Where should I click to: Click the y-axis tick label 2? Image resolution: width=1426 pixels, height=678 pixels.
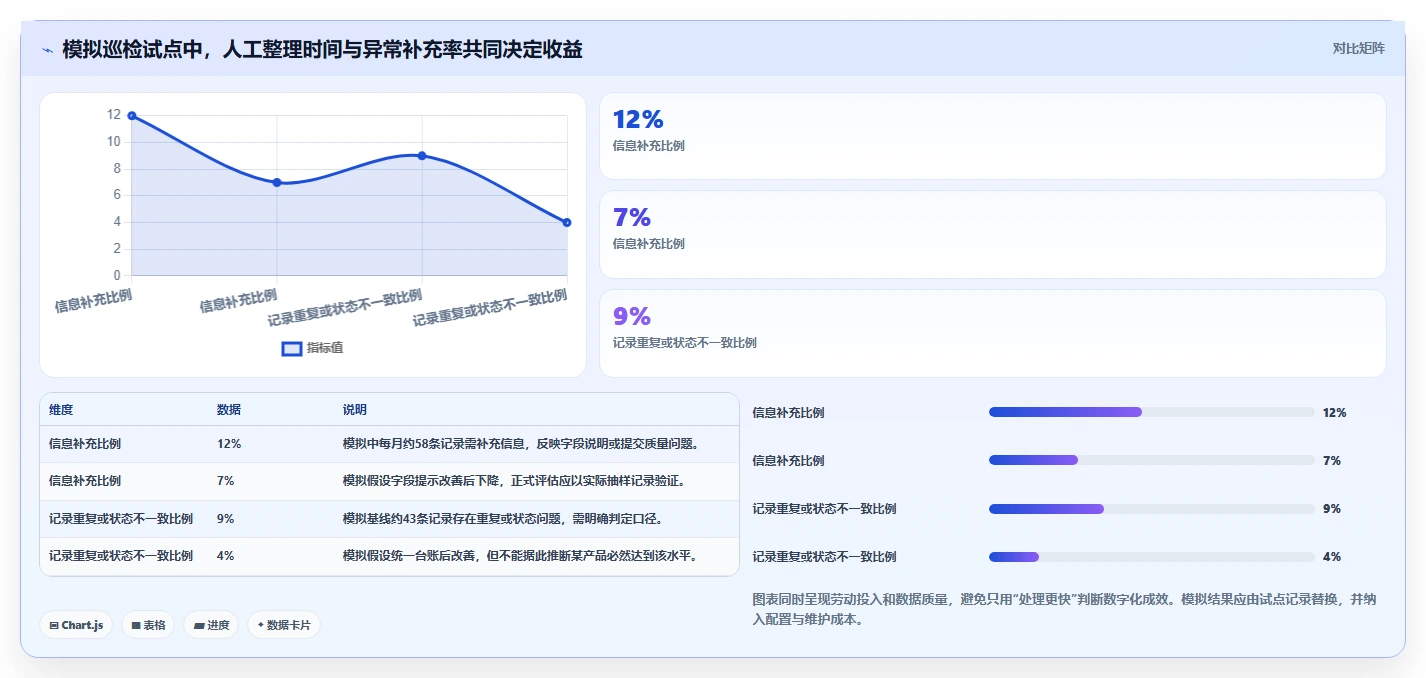(x=117, y=249)
